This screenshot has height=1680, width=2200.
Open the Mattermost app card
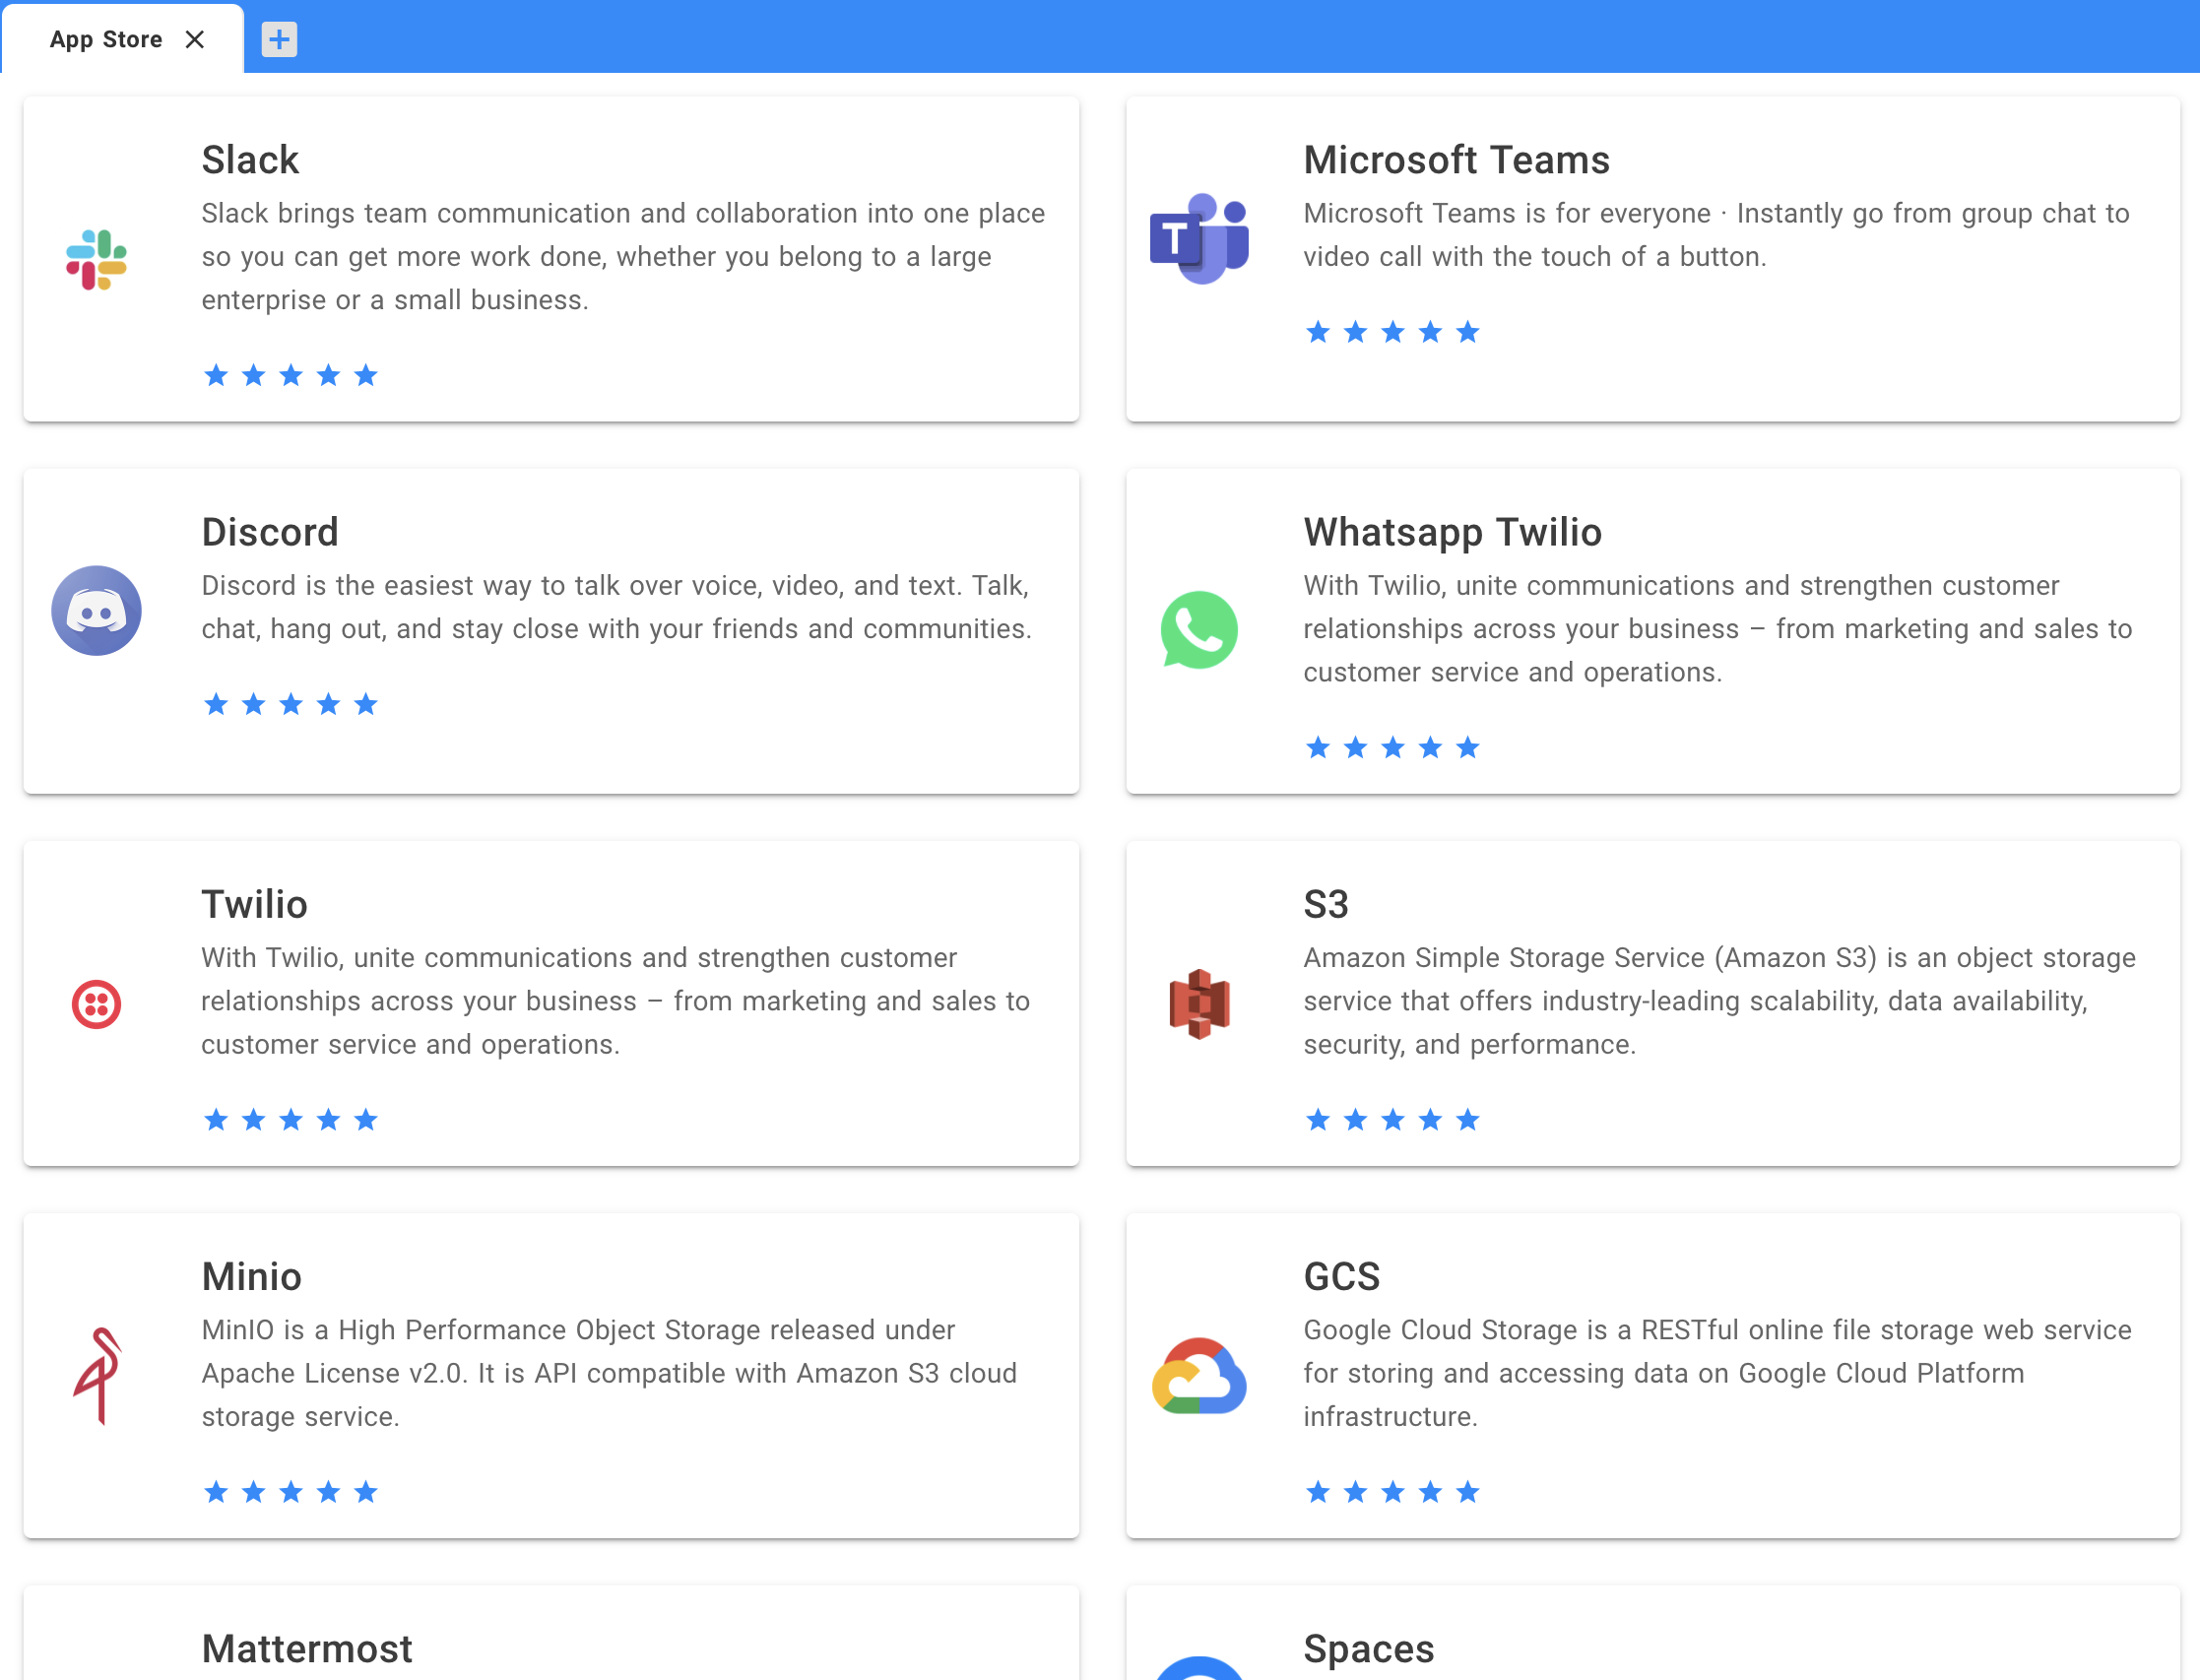tap(551, 1632)
